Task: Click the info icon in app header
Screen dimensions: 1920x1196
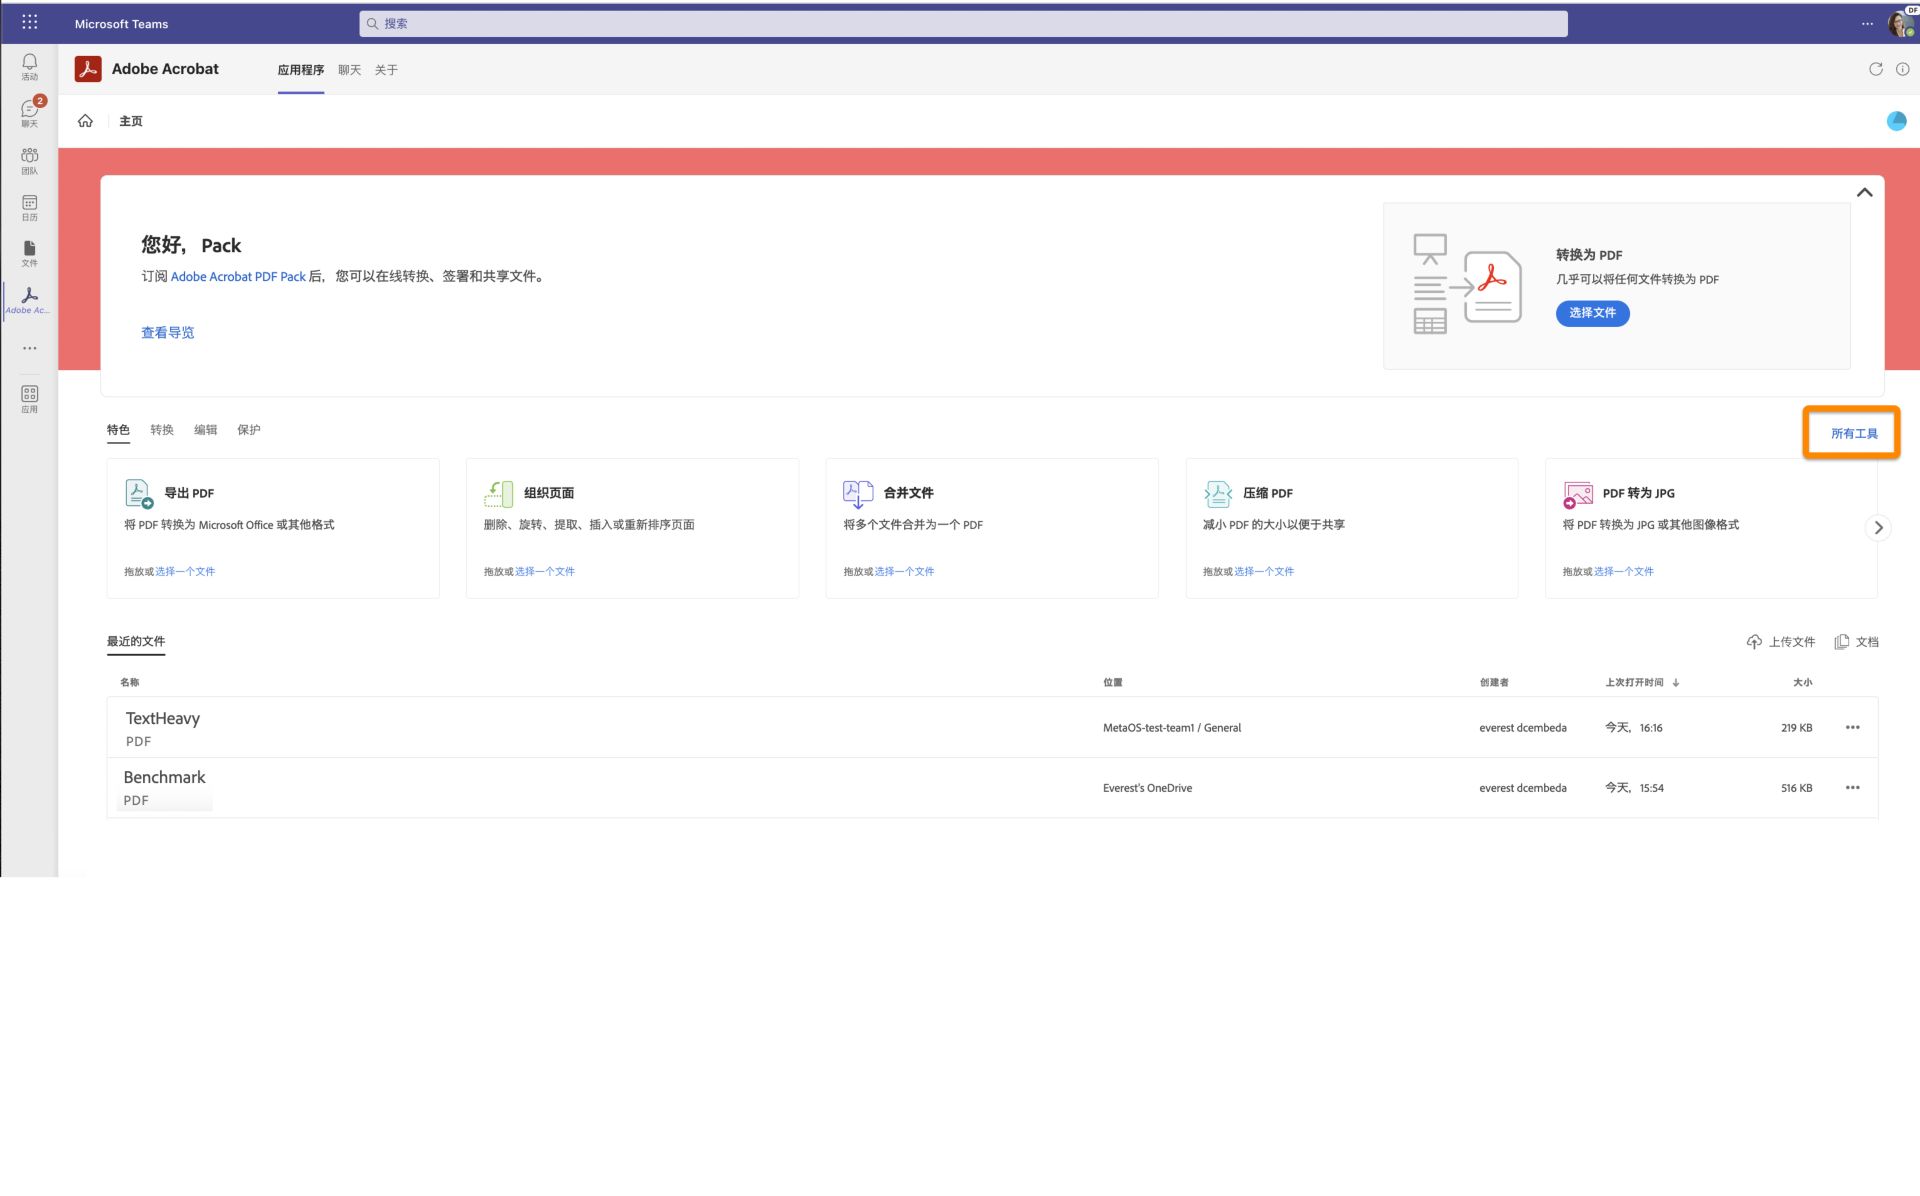Action: click(1903, 69)
